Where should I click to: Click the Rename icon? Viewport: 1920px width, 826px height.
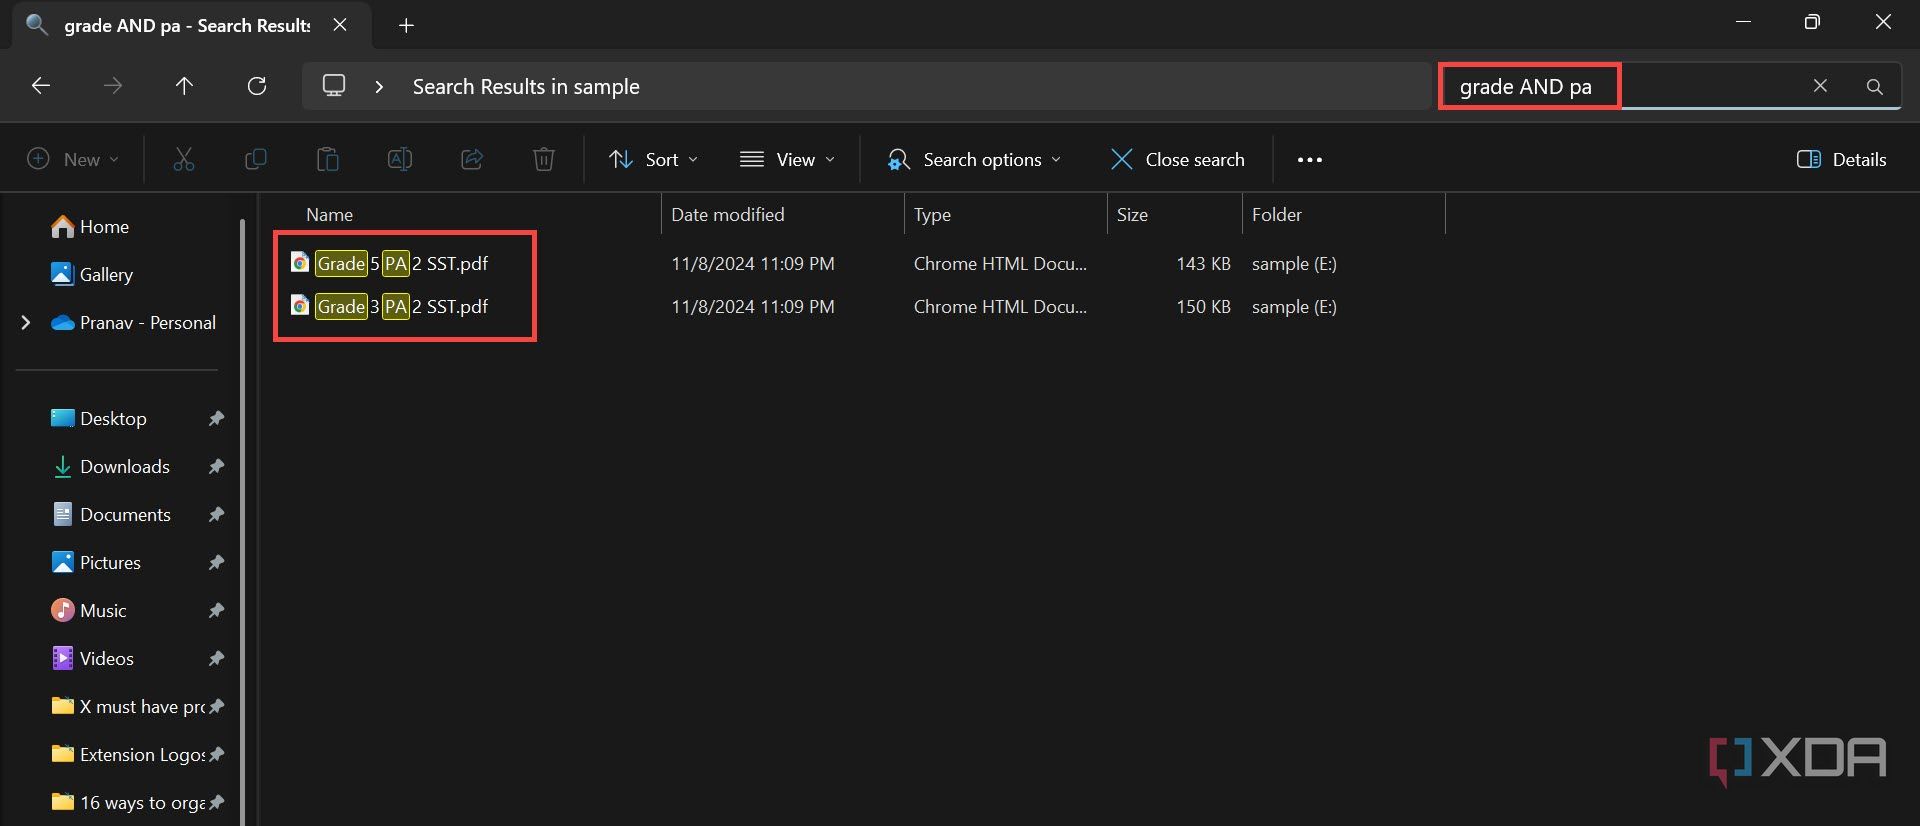pos(400,159)
